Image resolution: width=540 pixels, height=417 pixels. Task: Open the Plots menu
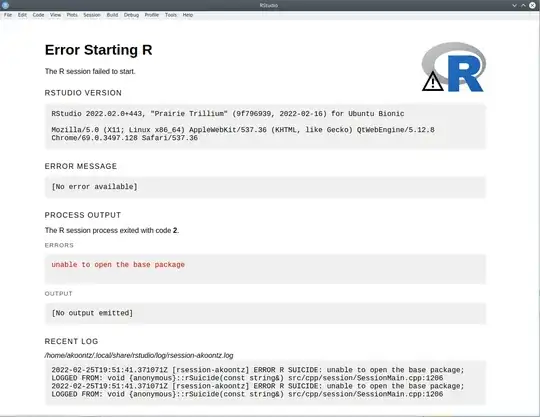[72, 15]
